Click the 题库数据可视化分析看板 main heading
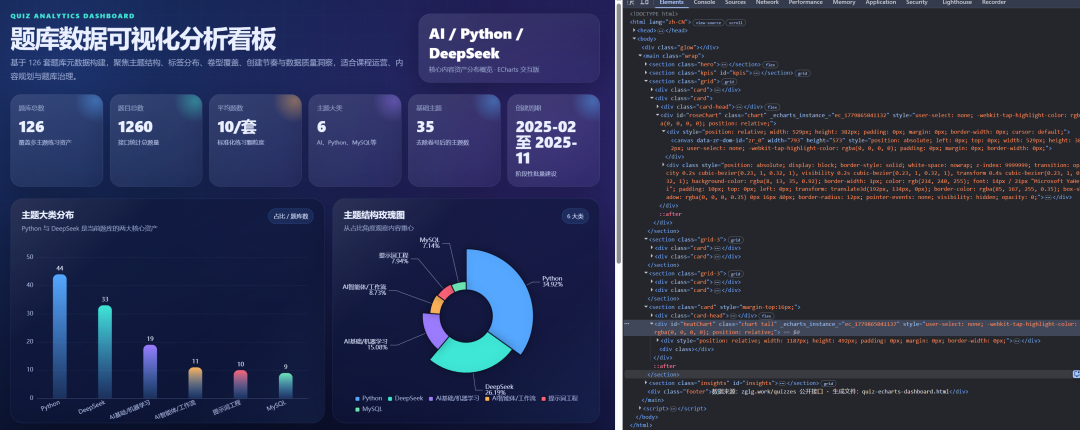 143,38
